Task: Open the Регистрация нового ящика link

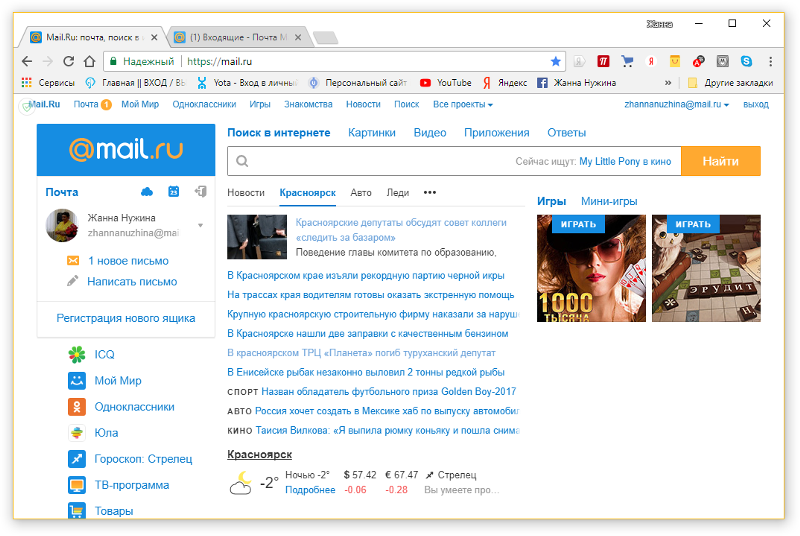Action: pos(126,318)
